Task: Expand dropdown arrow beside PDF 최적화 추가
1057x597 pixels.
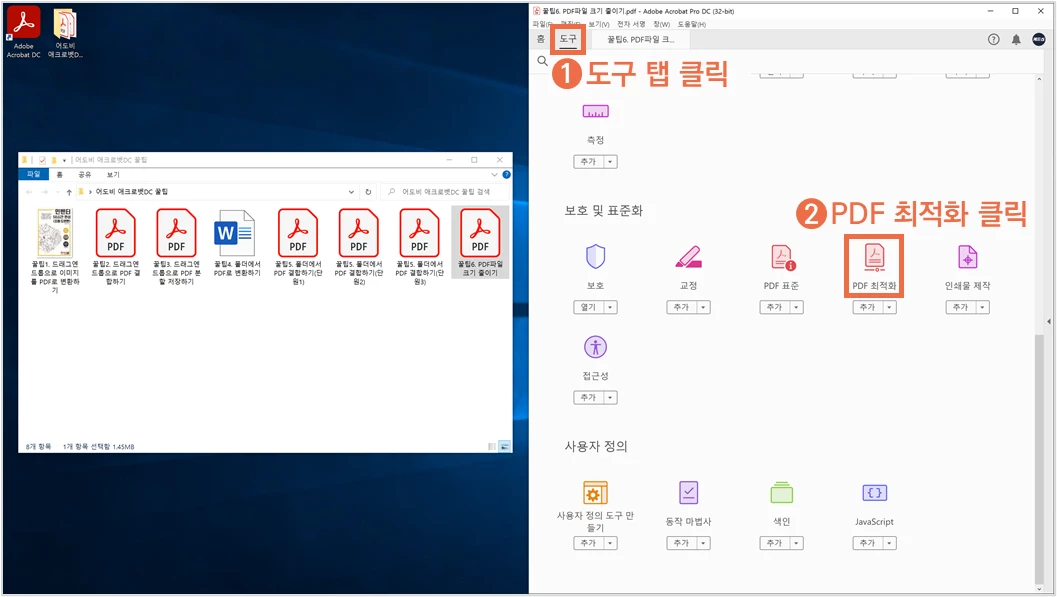Action: pos(889,307)
